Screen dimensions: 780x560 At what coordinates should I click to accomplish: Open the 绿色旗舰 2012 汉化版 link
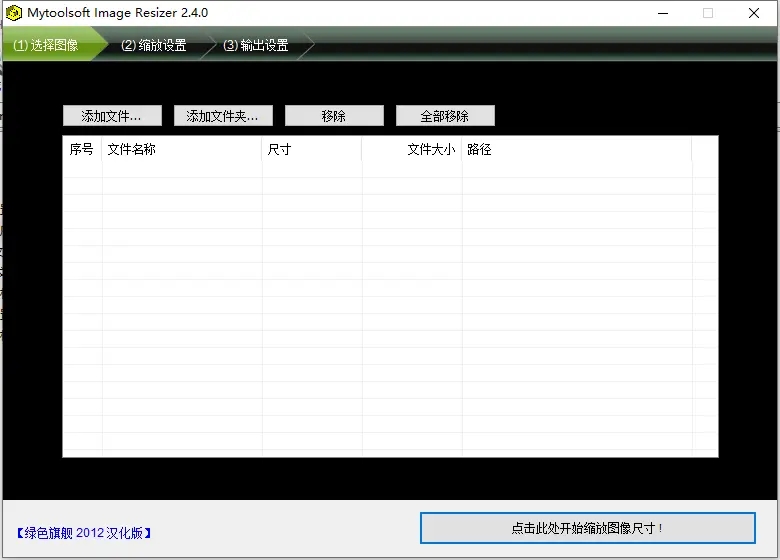tap(84, 533)
